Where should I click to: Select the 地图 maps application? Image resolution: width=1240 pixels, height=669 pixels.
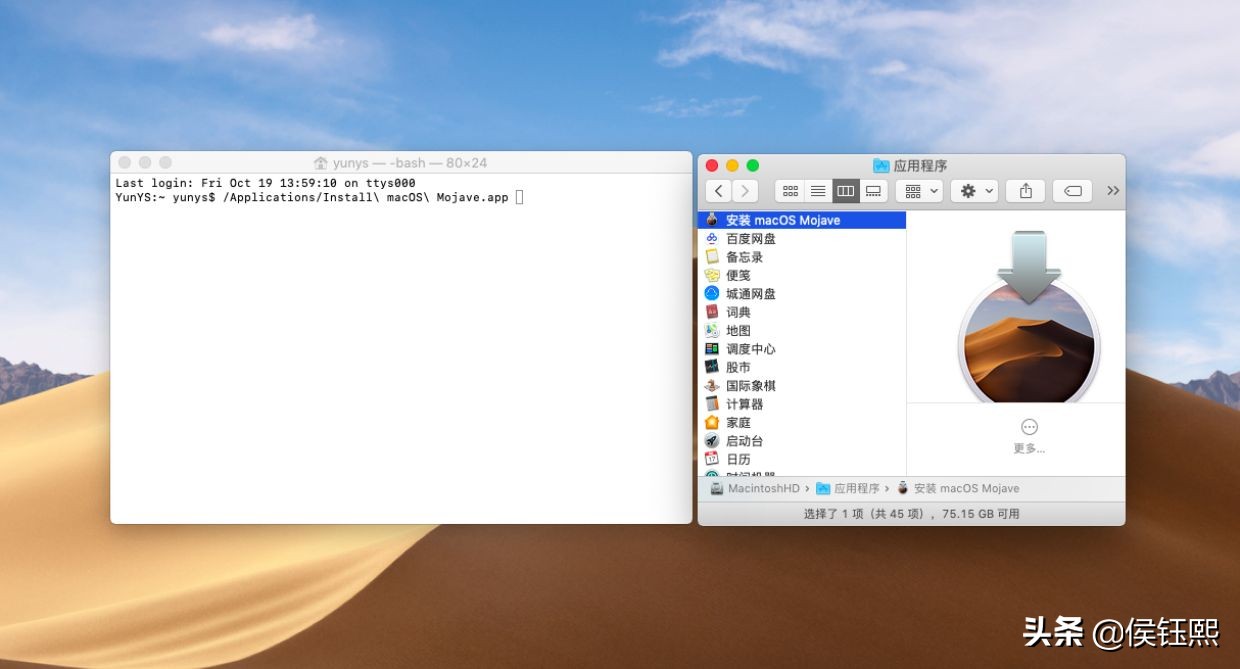pyautogui.click(x=740, y=329)
